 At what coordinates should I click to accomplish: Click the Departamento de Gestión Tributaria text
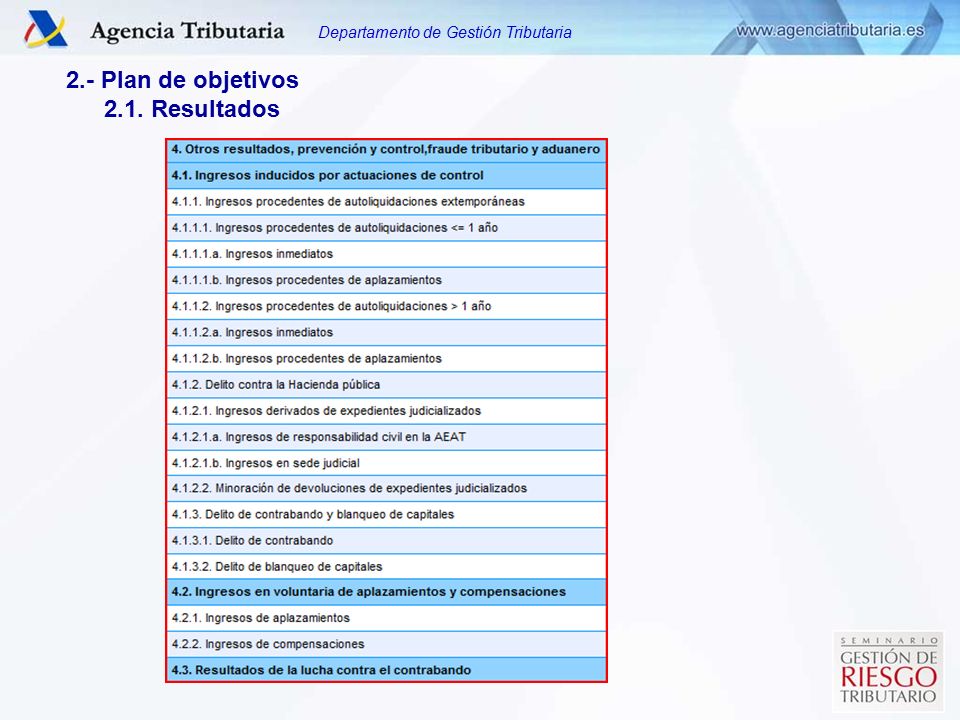pos(445,32)
